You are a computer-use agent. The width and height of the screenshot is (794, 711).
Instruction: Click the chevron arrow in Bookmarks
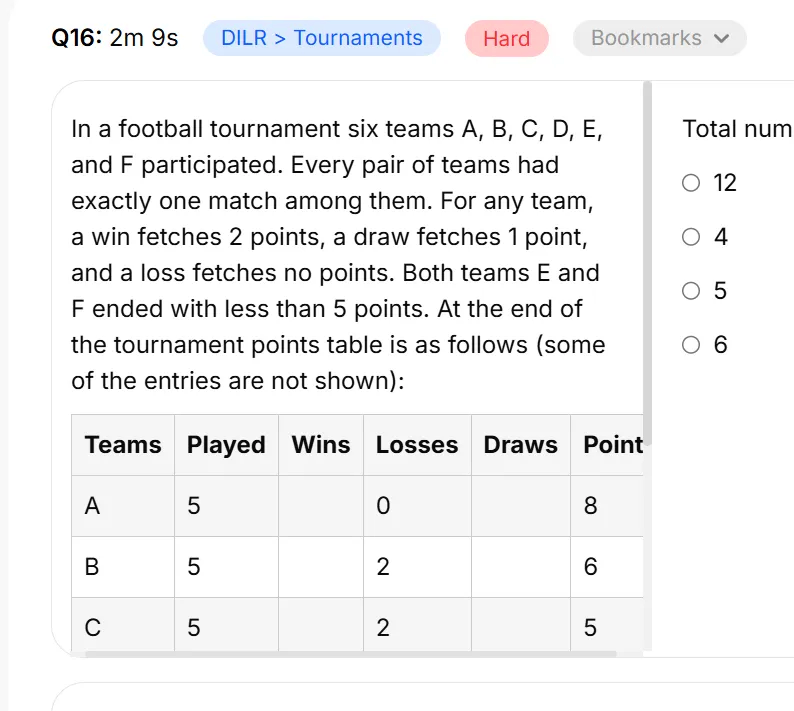click(x=722, y=38)
